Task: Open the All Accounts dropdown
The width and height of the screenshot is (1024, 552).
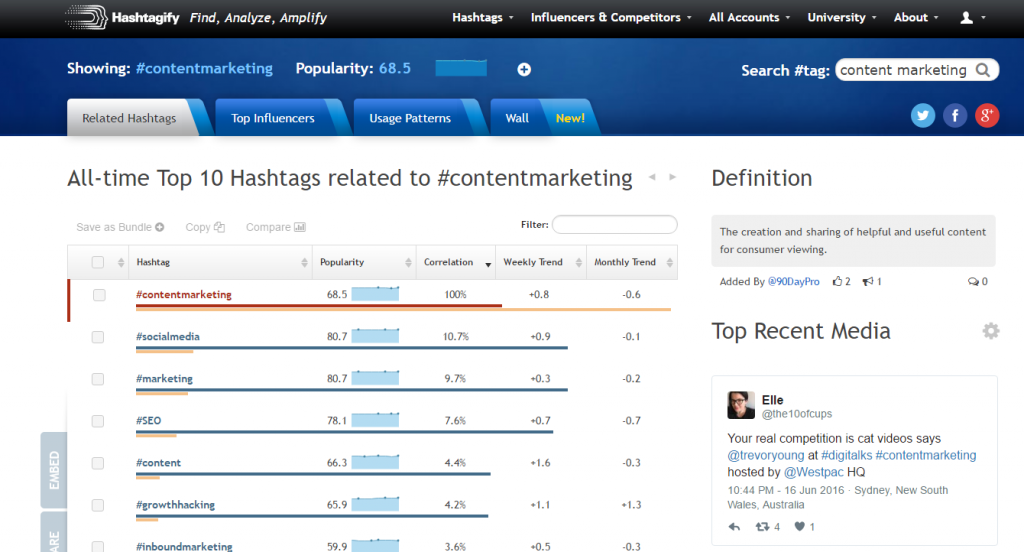Action: click(x=749, y=18)
